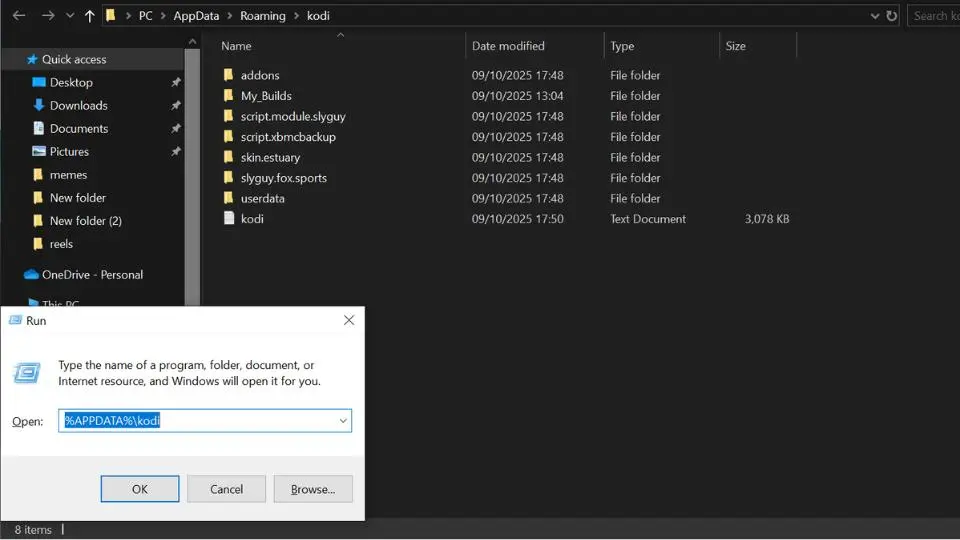
Task: Open Documents from Quick access
Action: 79,129
